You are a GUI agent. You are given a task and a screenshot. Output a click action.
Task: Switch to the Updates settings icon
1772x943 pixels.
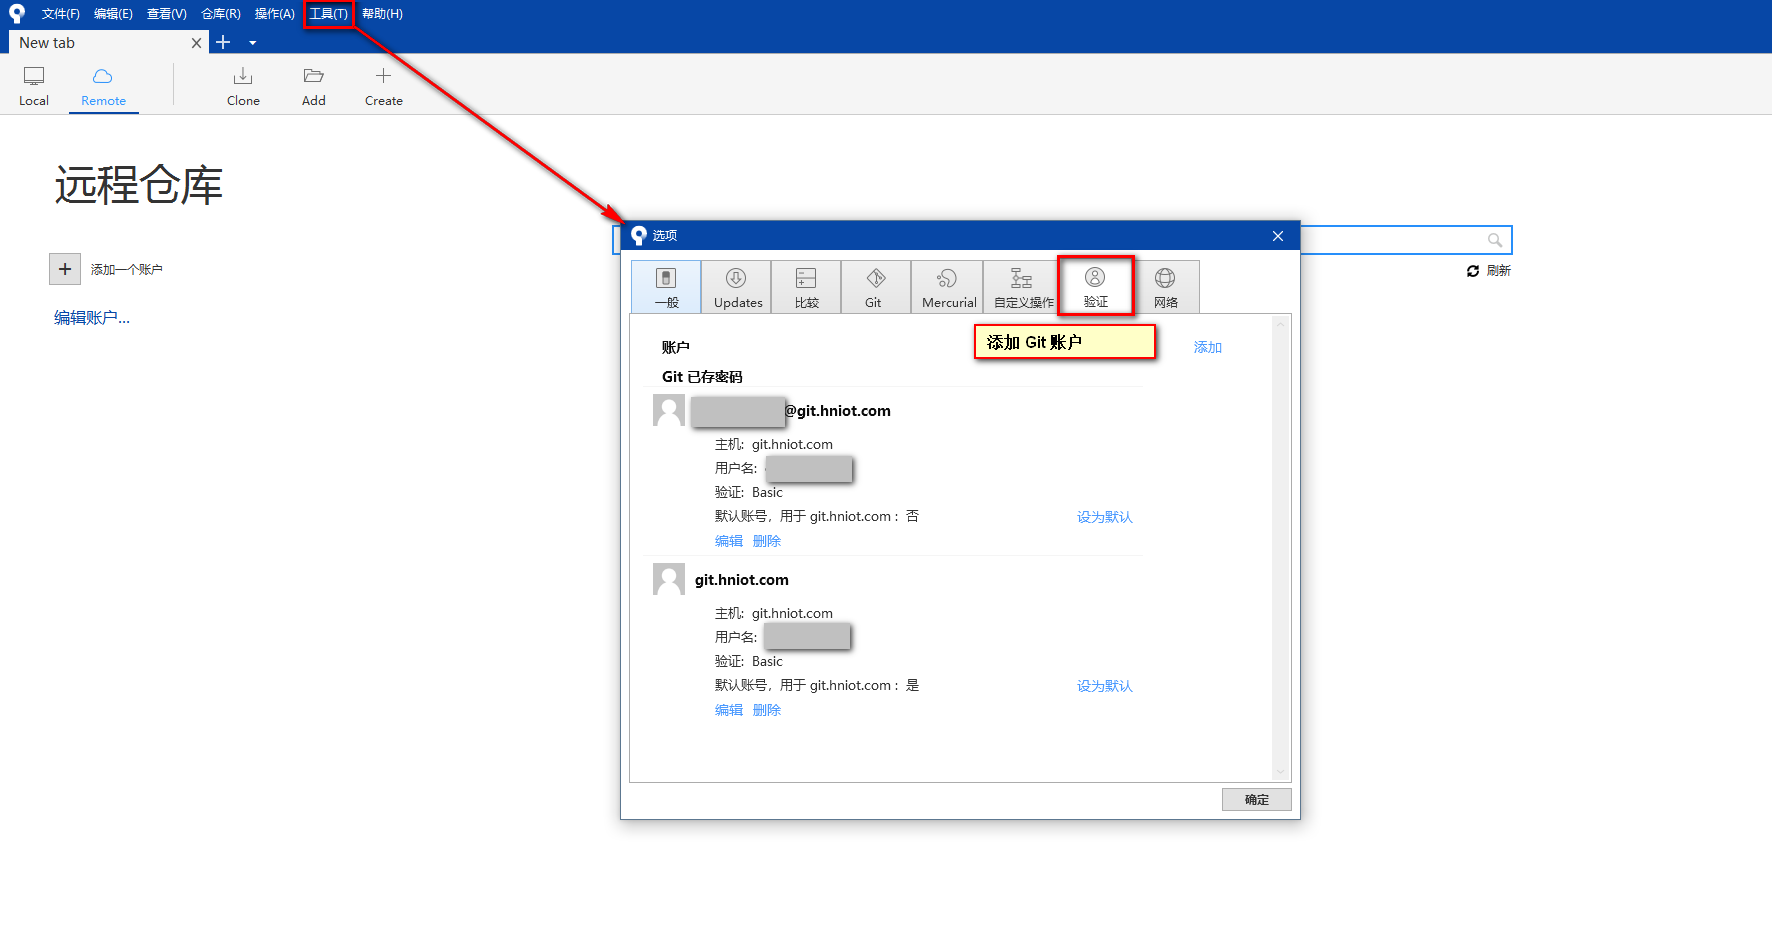[x=736, y=287]
